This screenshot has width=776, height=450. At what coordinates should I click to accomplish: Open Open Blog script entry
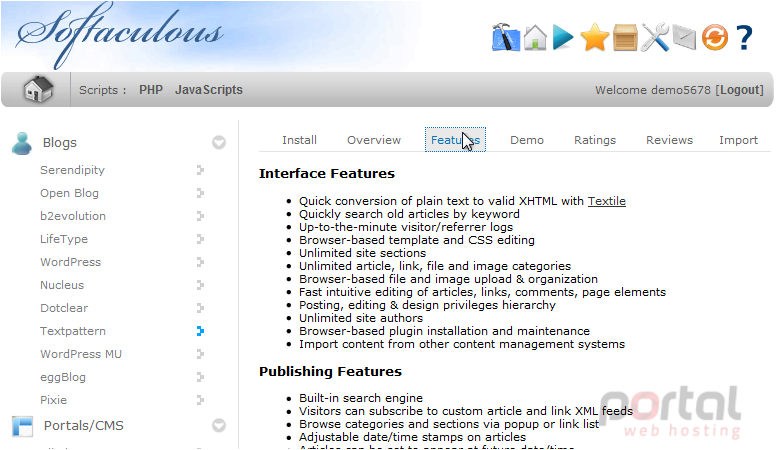coord(69,193)
